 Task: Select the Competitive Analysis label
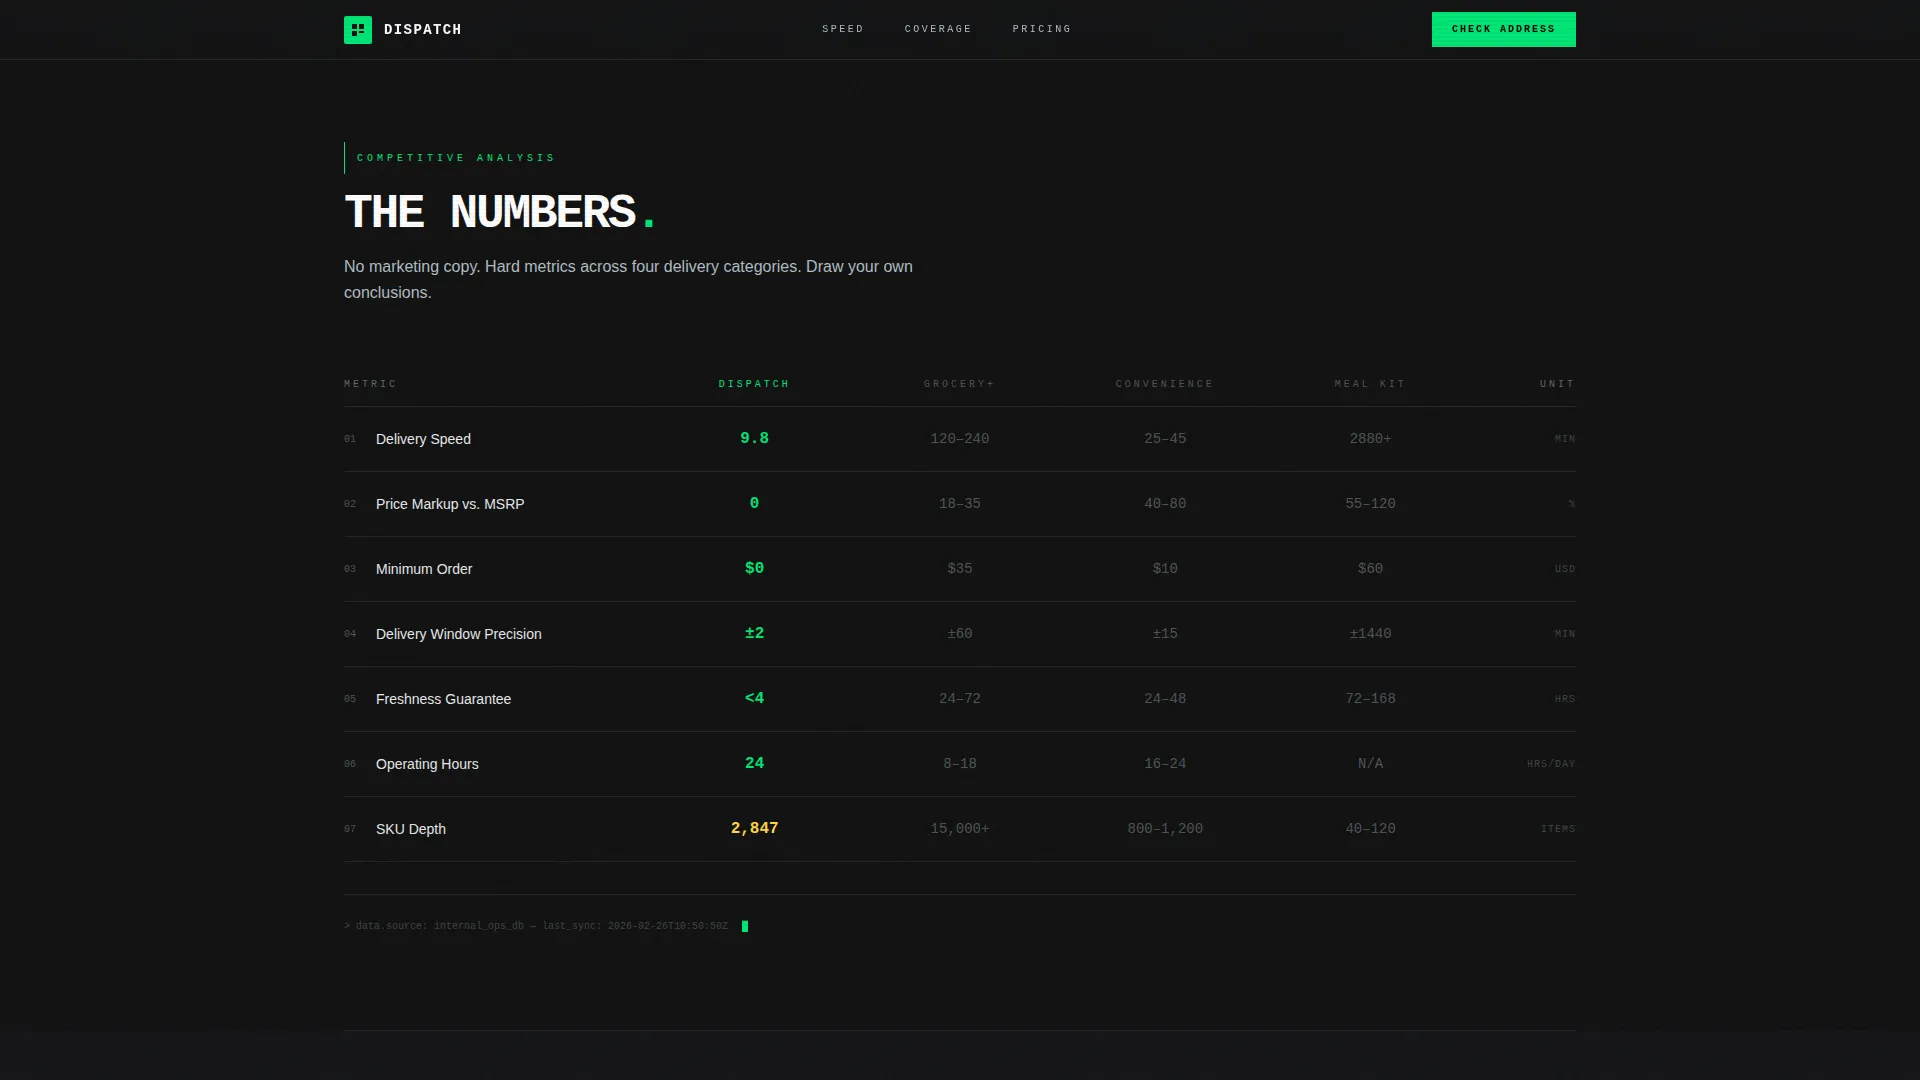click(x=456, y=158)
